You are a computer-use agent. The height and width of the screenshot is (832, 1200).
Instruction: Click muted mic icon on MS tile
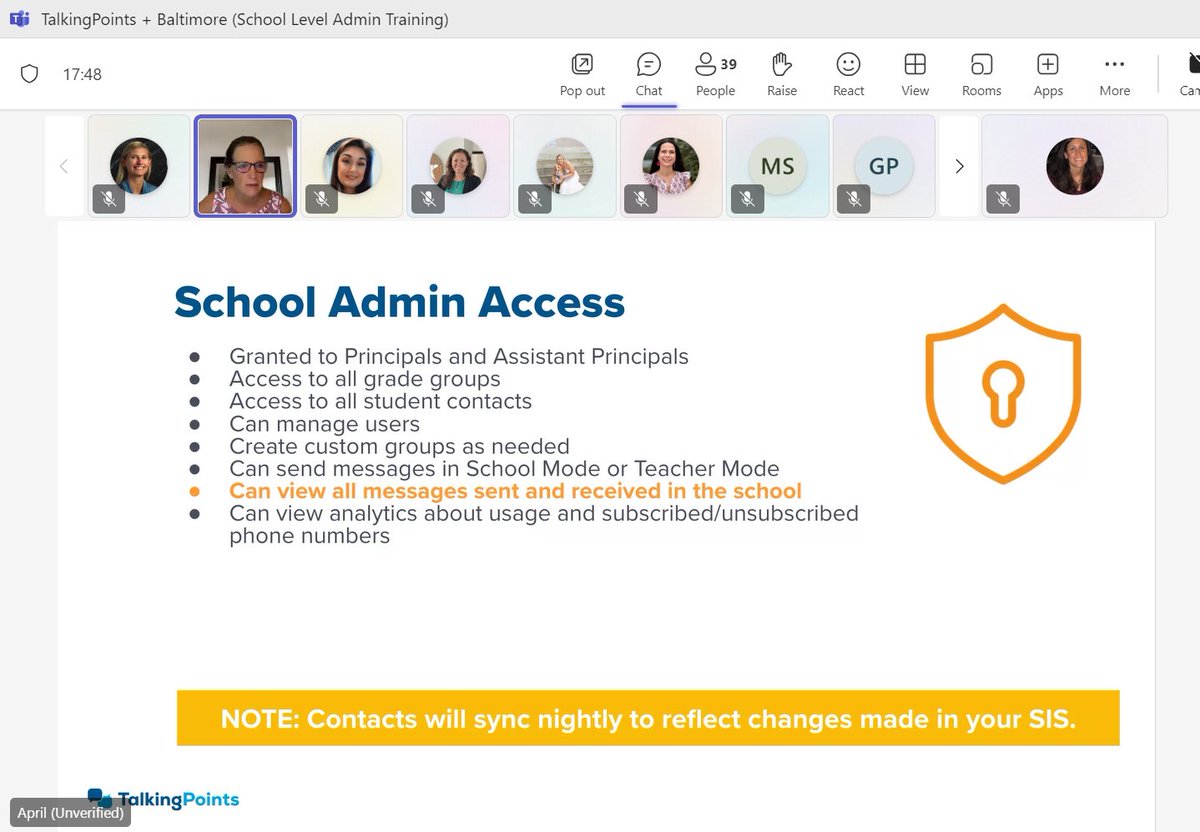coord(747,199)
